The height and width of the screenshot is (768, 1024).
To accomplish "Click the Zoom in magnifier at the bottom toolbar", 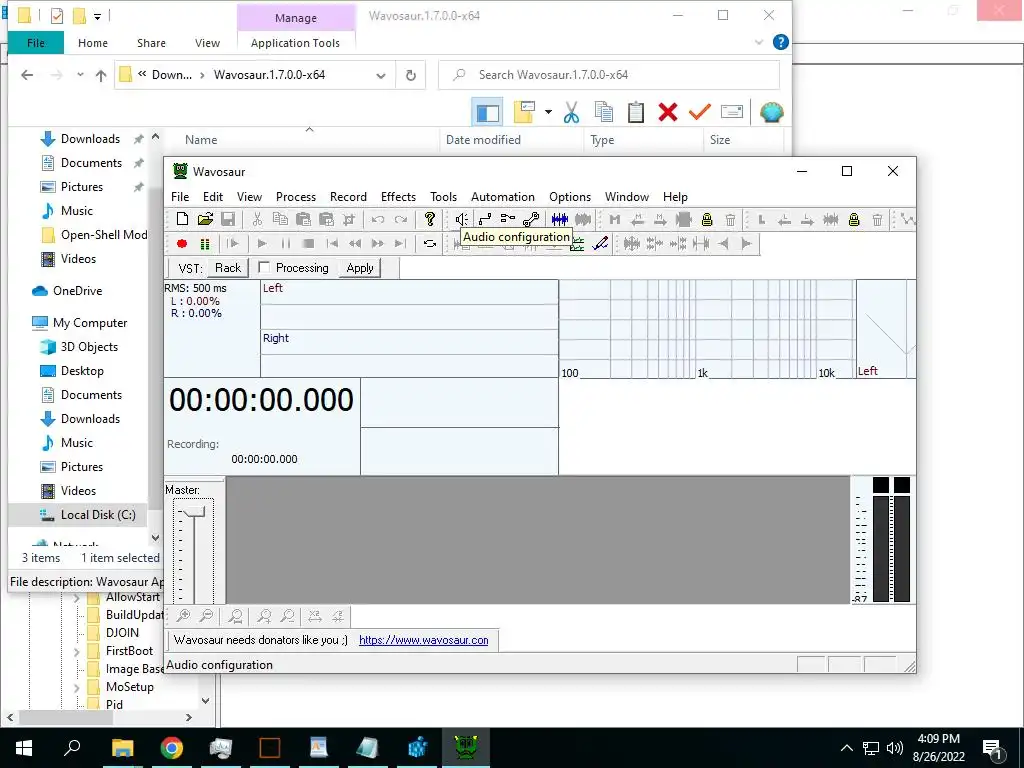I will (x=184, y=616).
